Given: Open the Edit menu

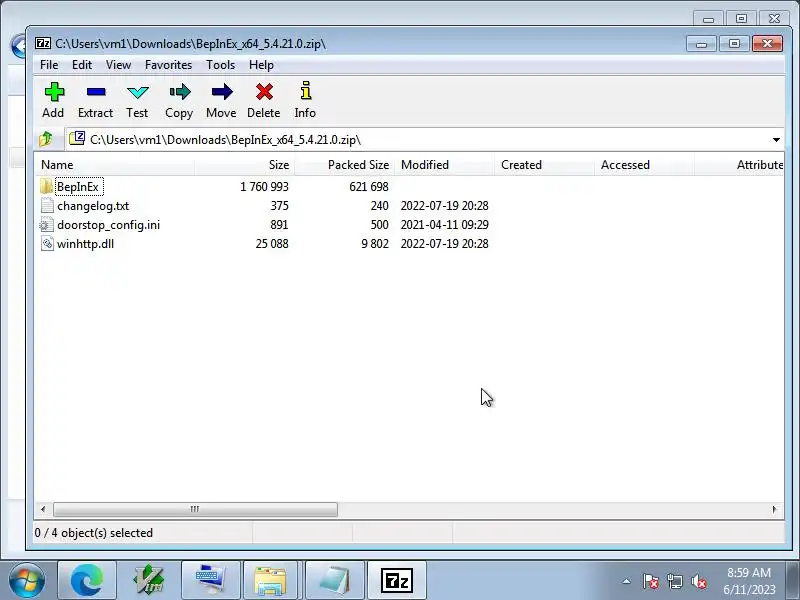Looking at the screenshot, I should pyautogui.click(x=82, y=65).
